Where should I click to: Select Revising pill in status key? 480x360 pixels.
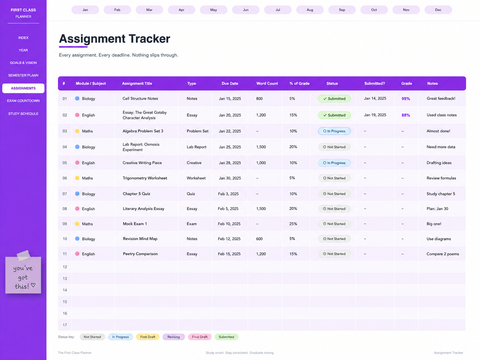174,337
